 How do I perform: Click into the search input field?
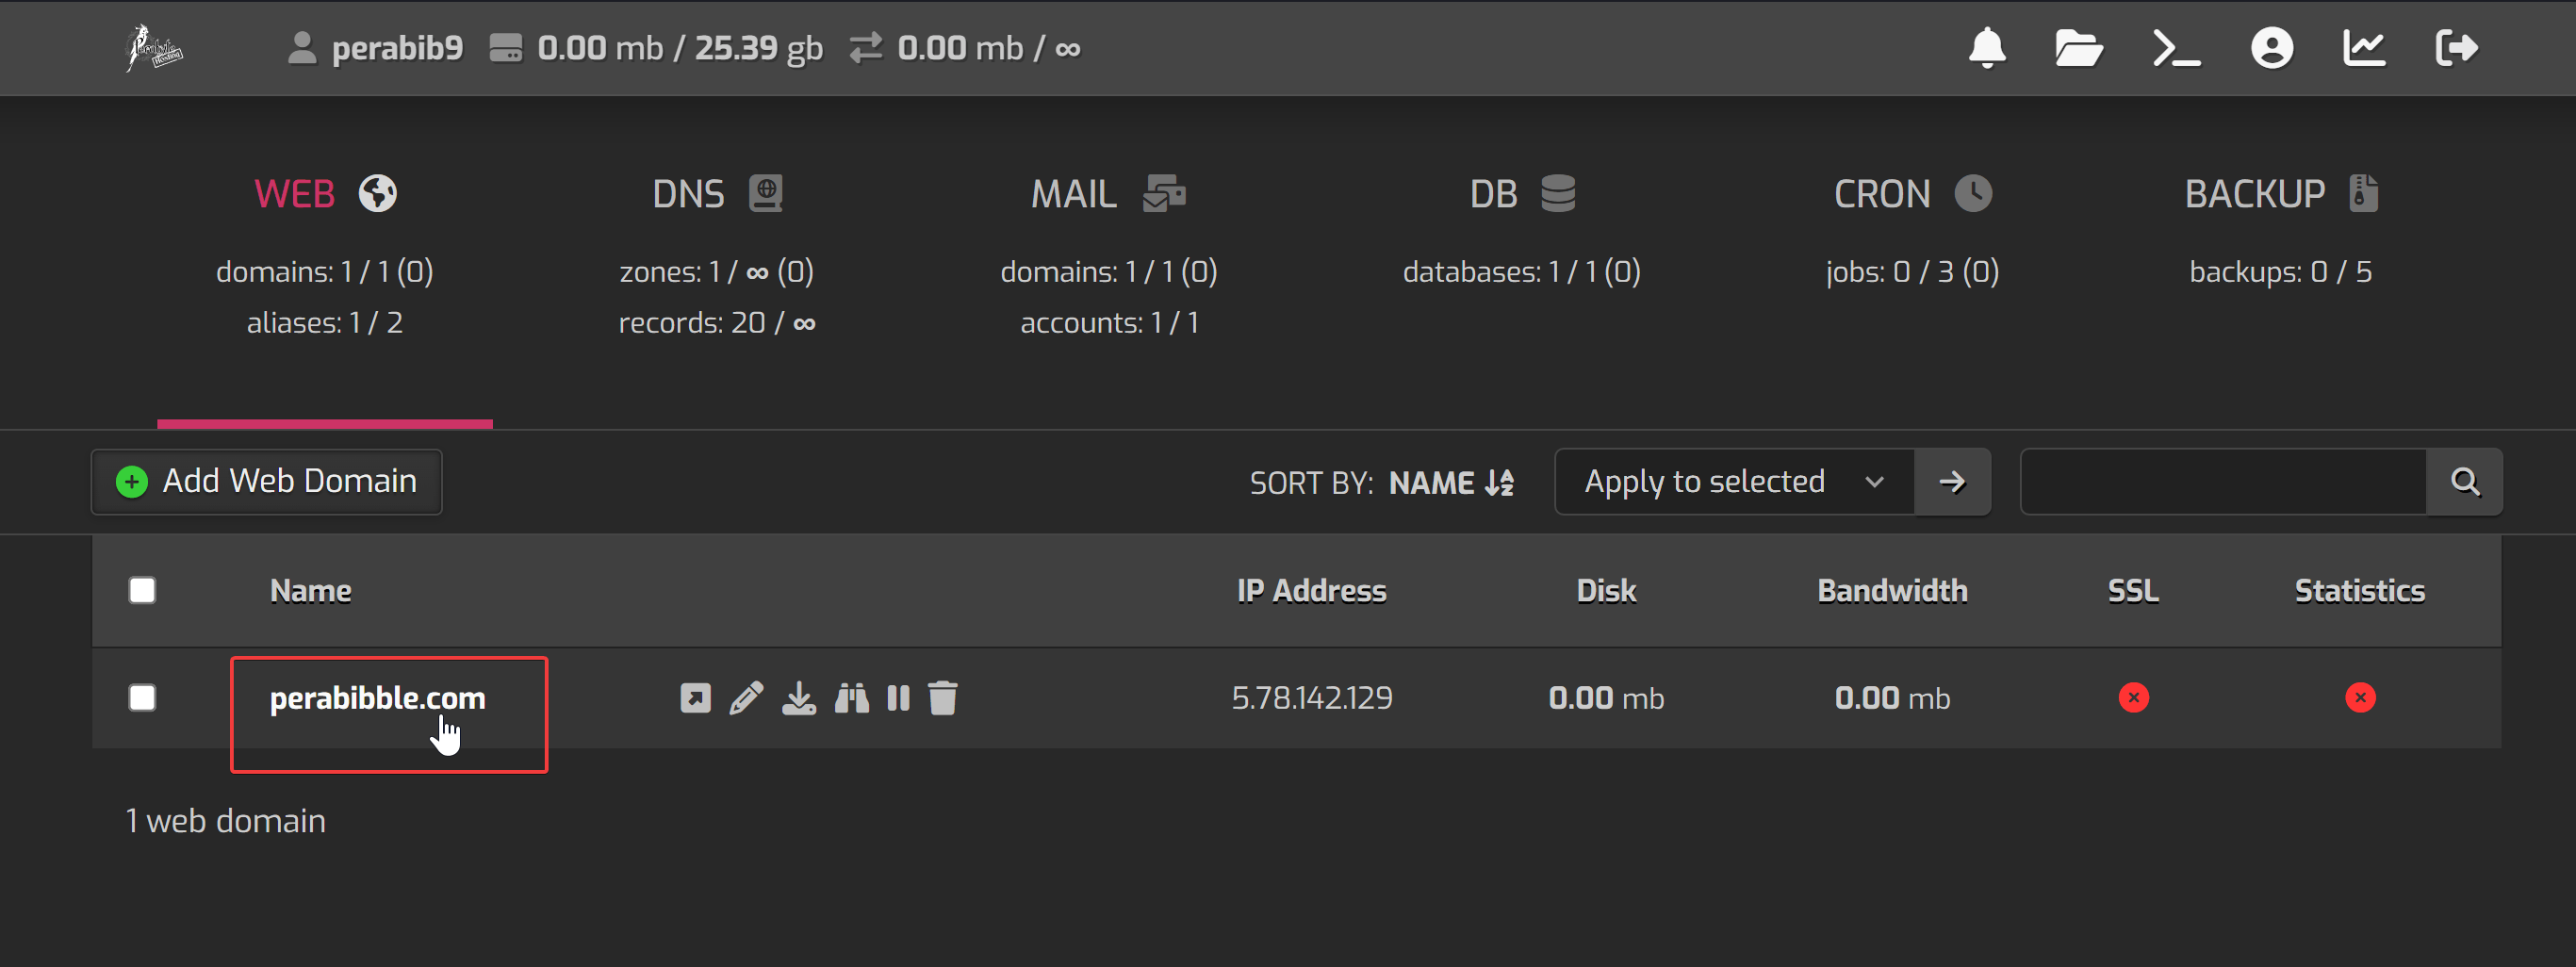point(2222,482)
